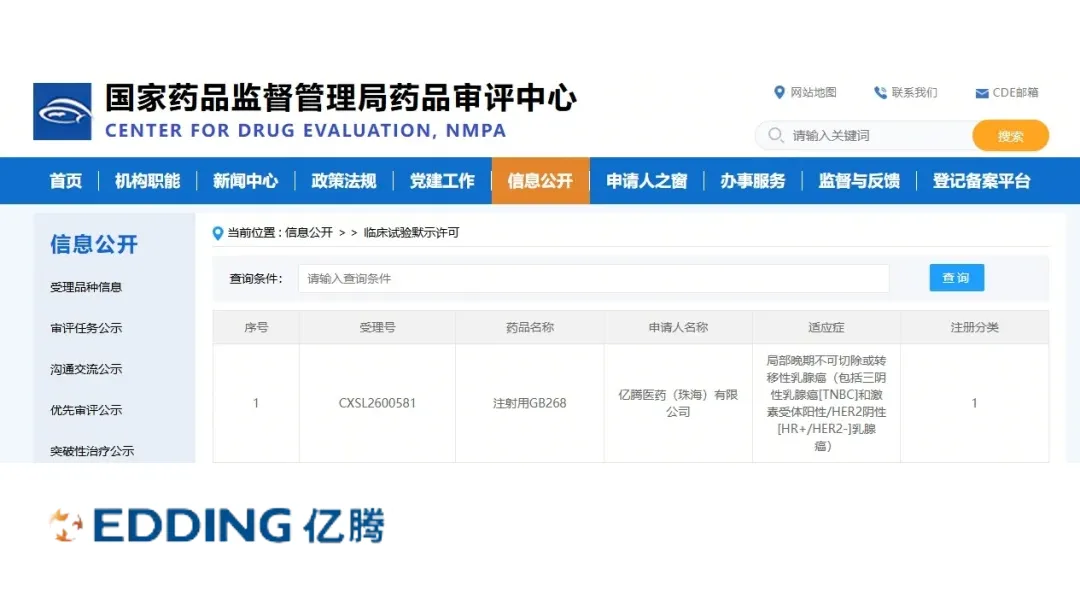Screen dimensions: 1080x608
Task: Select drug name 注射用GB268 cell
Action: (530, 403)
